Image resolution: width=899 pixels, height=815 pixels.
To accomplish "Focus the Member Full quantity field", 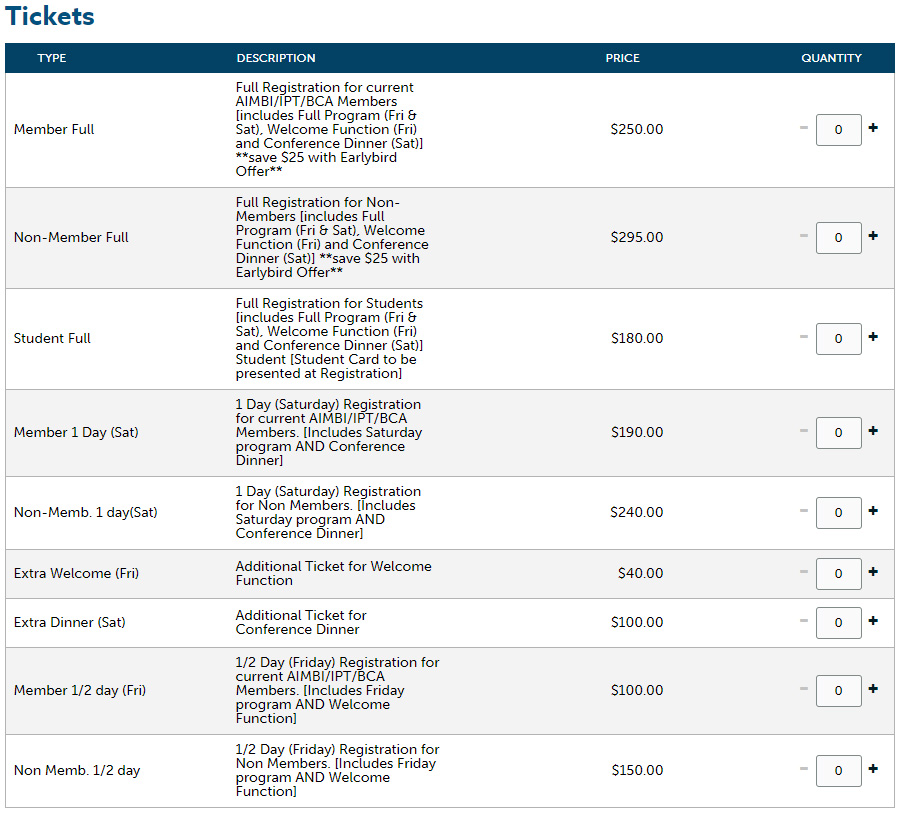I will coord(838,129).
